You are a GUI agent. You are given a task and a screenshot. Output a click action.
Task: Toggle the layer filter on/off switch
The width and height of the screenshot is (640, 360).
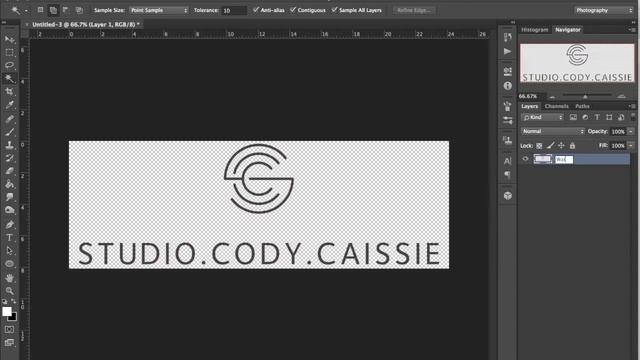633,117
